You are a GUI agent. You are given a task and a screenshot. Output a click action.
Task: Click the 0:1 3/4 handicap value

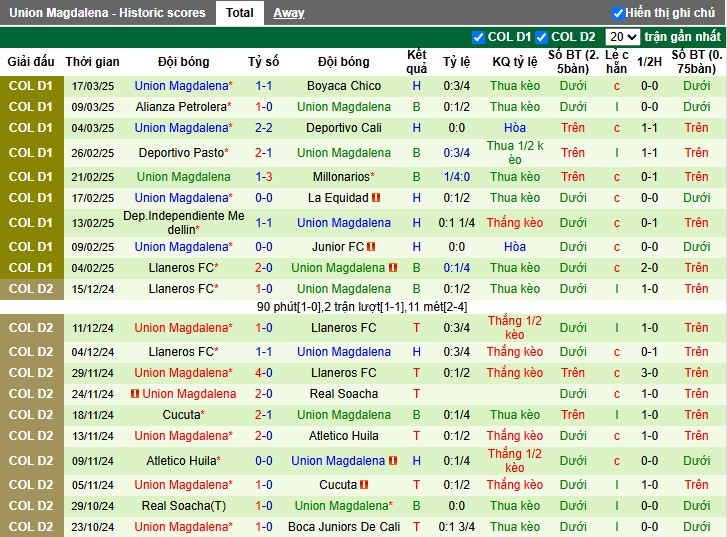[x=456, y=527]
